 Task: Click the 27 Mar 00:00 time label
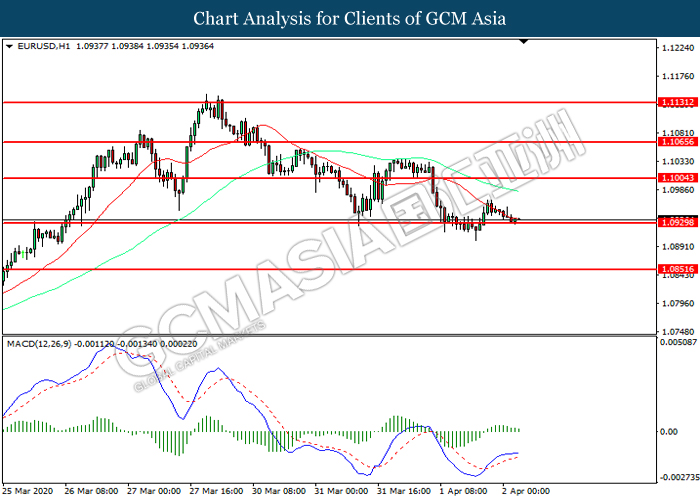(x=154, y=491)
